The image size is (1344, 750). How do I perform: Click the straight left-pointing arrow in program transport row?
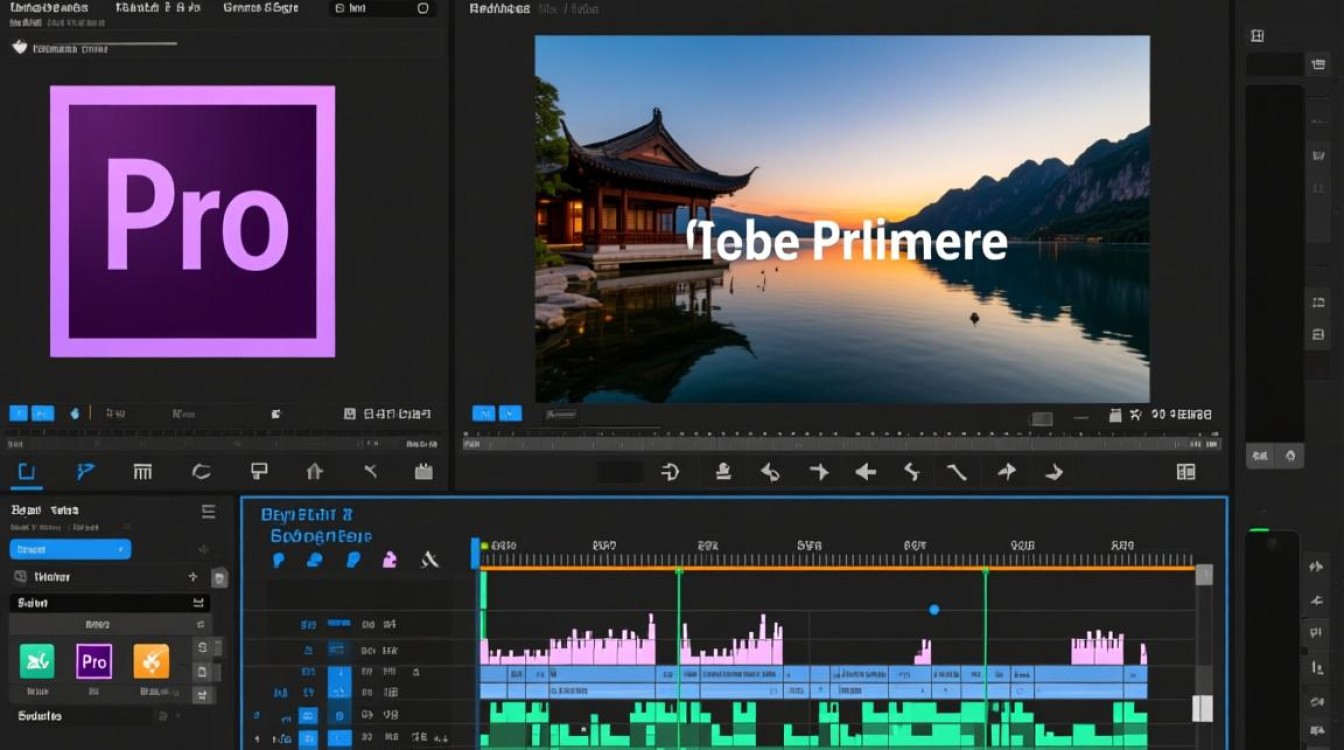click(x=866, y=472)
